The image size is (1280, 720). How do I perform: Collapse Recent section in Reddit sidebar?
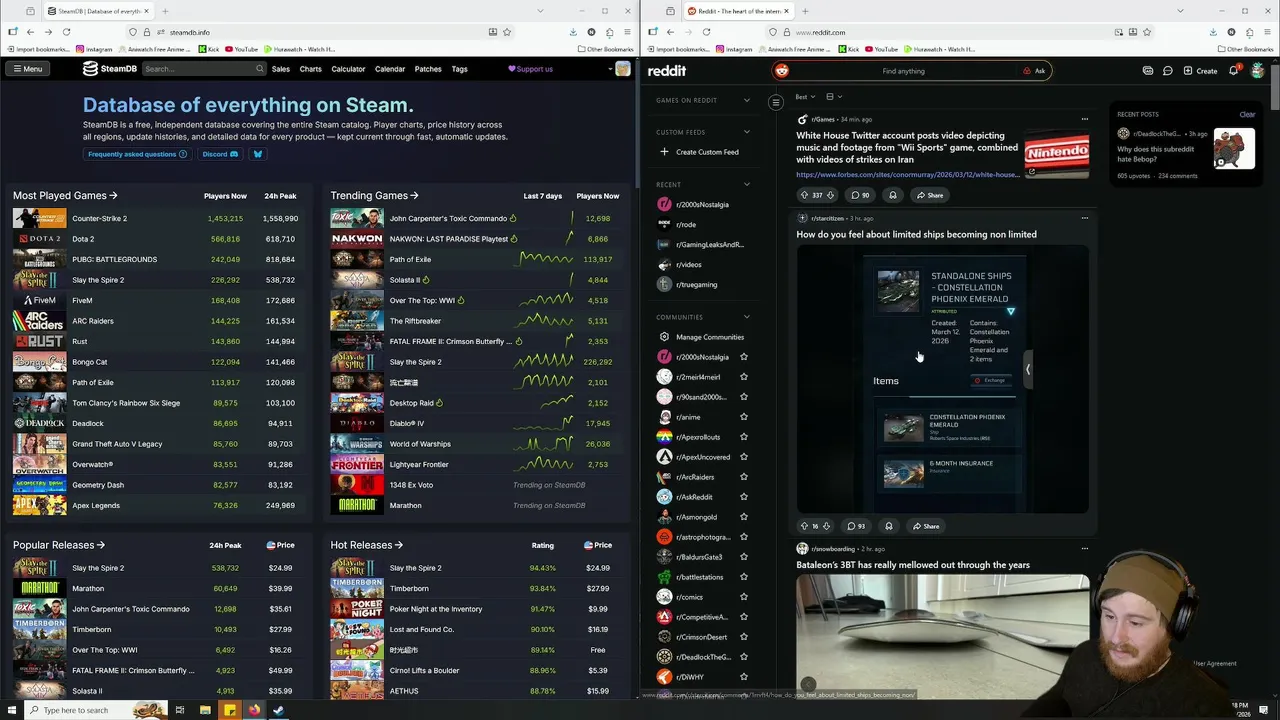click(746, 184)
